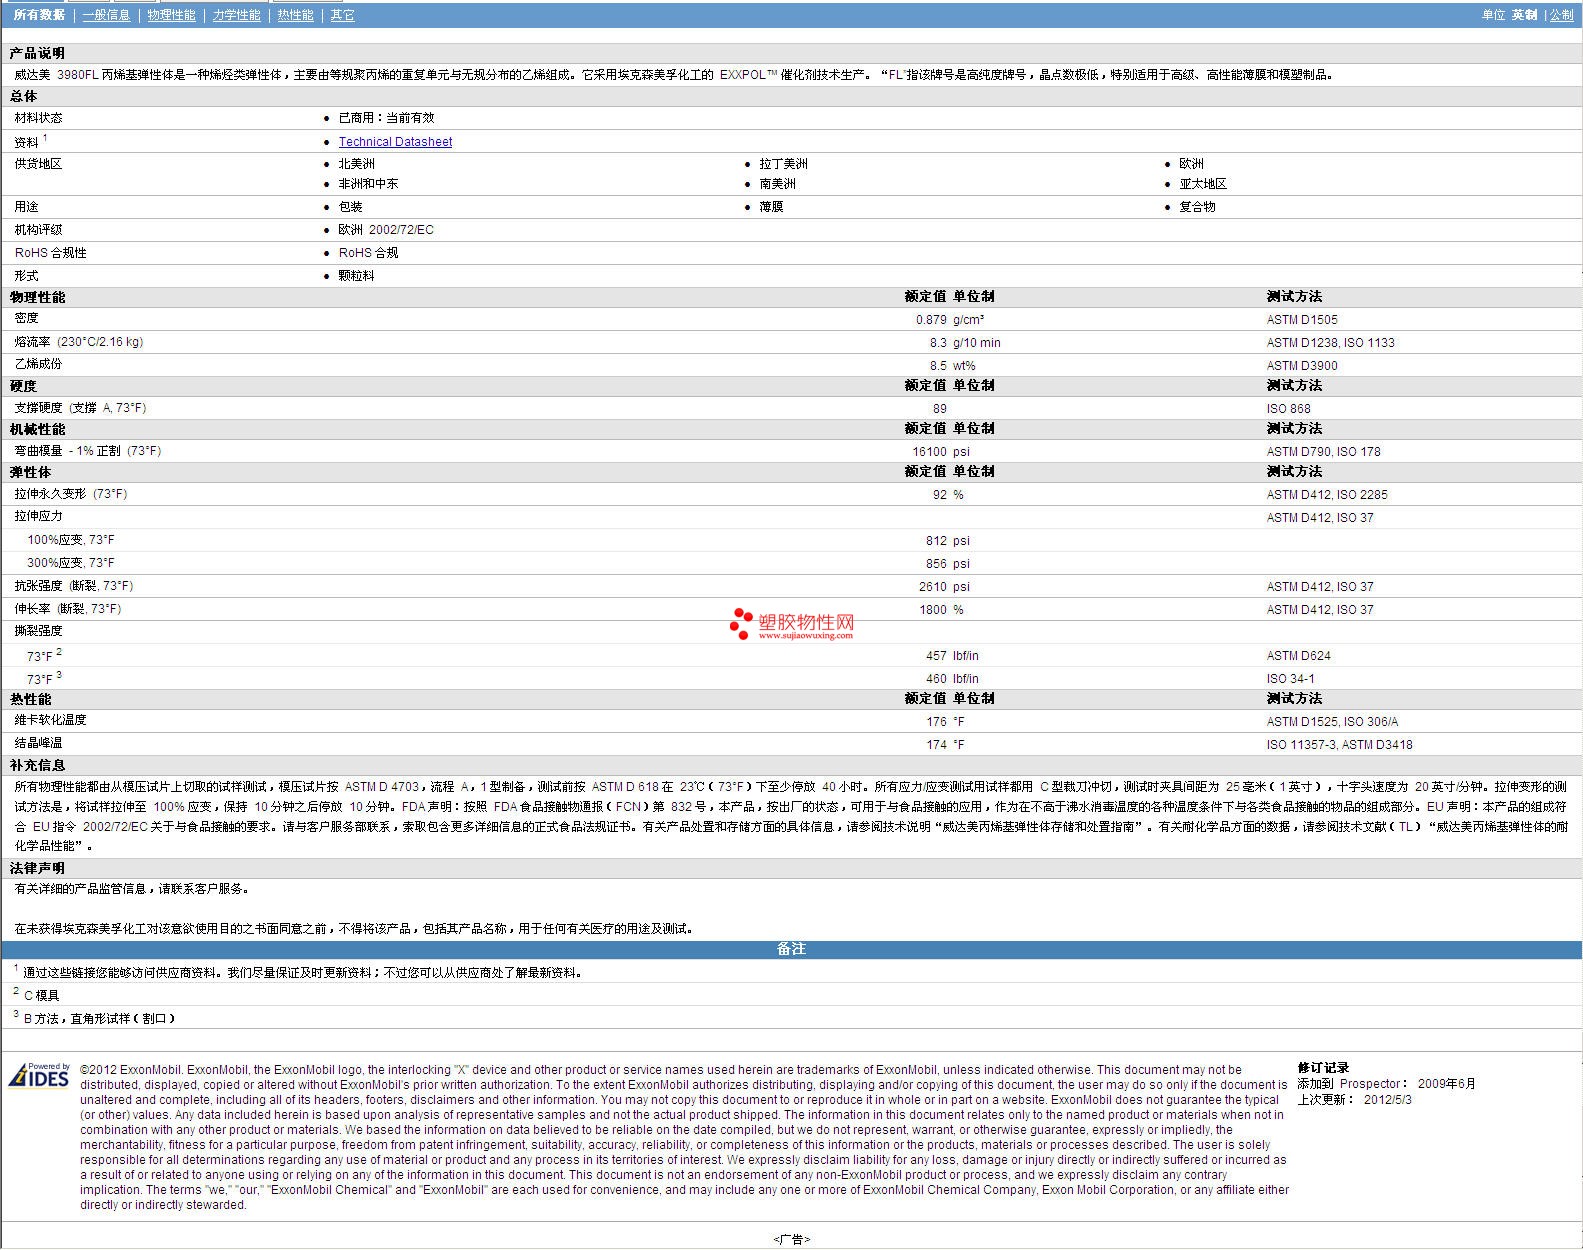Click the 颗粒料 form entry
Screen dimensions: 1583x1250
(x=356, y=276)
